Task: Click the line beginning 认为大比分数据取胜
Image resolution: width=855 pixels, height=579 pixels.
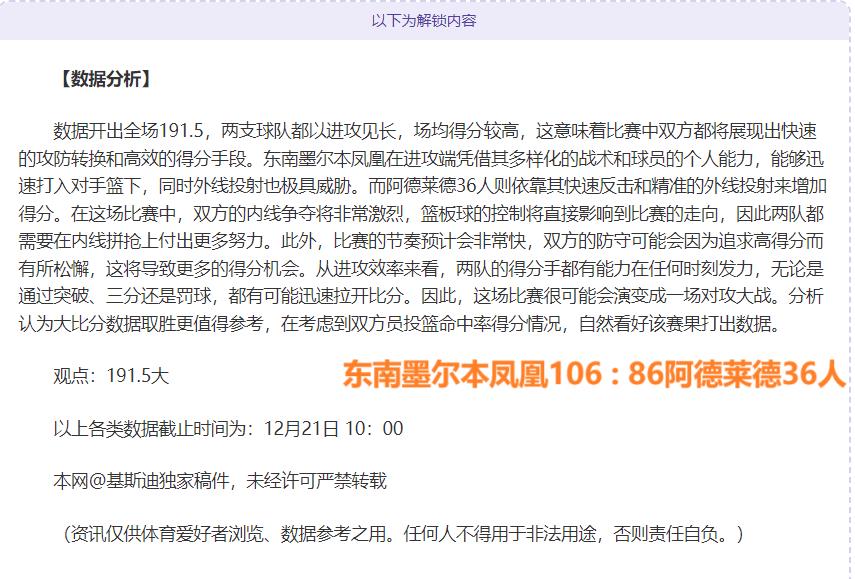Action: [x=401, y=324]
